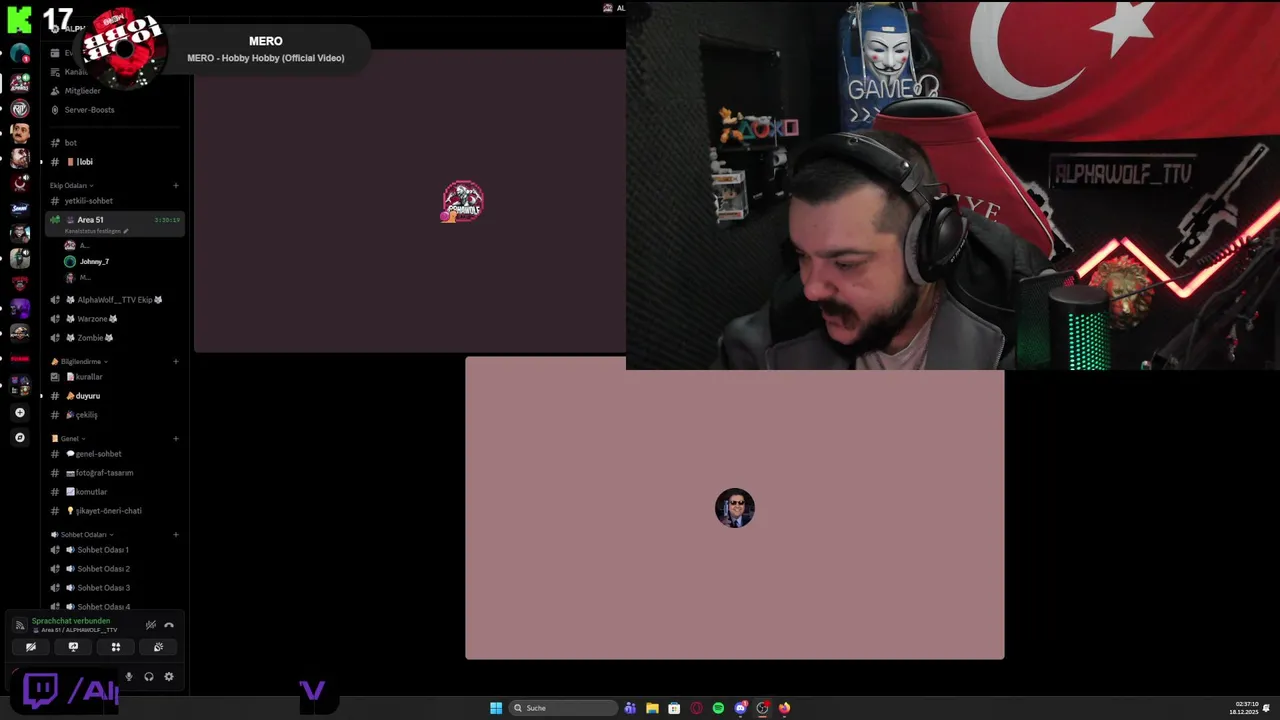Collapse the Bilgilendirme category

click(x=80, y=361)
